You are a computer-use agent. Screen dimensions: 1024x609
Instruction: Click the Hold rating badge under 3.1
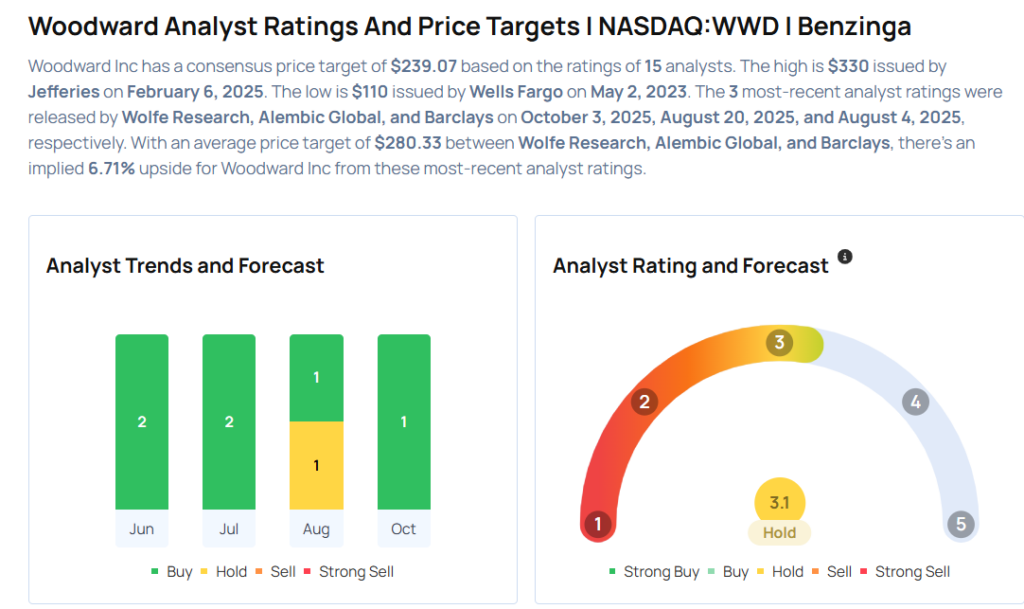click(x=779, y=533)
